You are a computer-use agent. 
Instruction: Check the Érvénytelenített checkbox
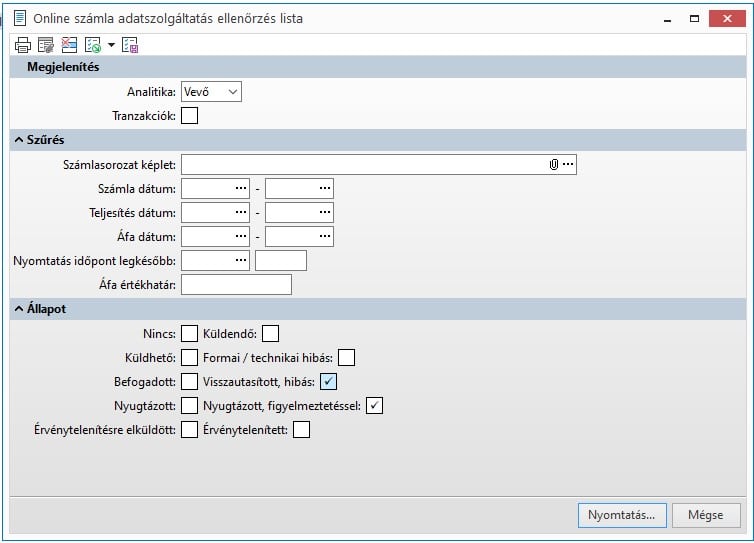coord(302,429)
